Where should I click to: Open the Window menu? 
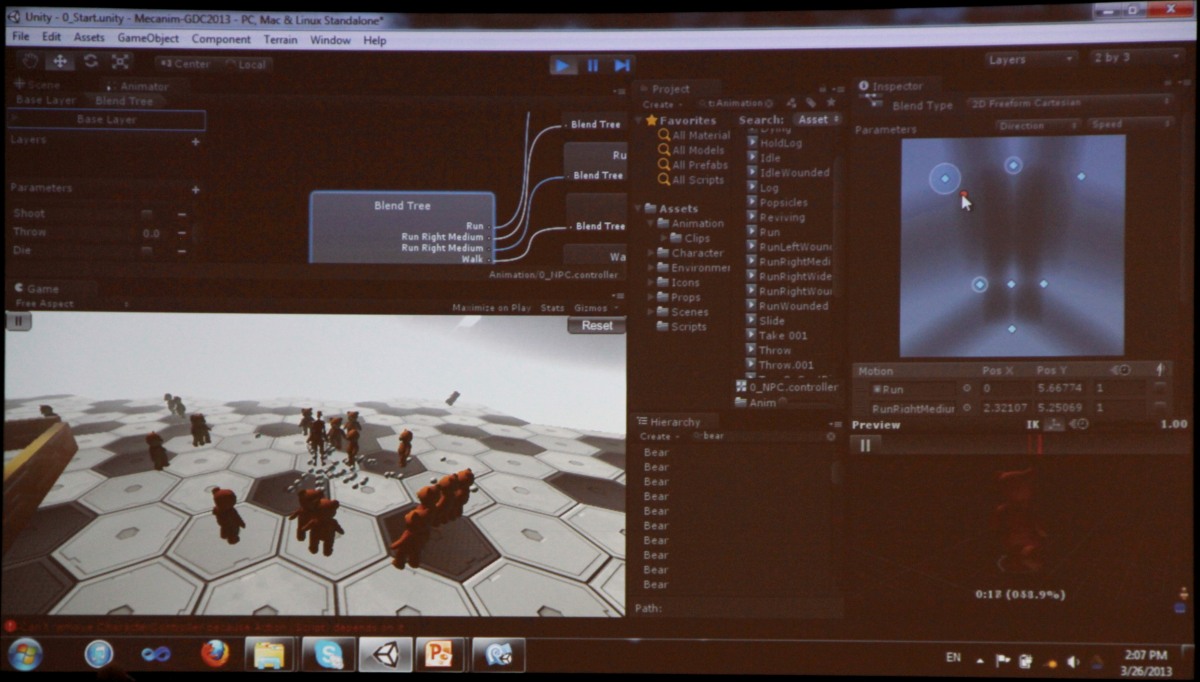(x=330, y=41)
